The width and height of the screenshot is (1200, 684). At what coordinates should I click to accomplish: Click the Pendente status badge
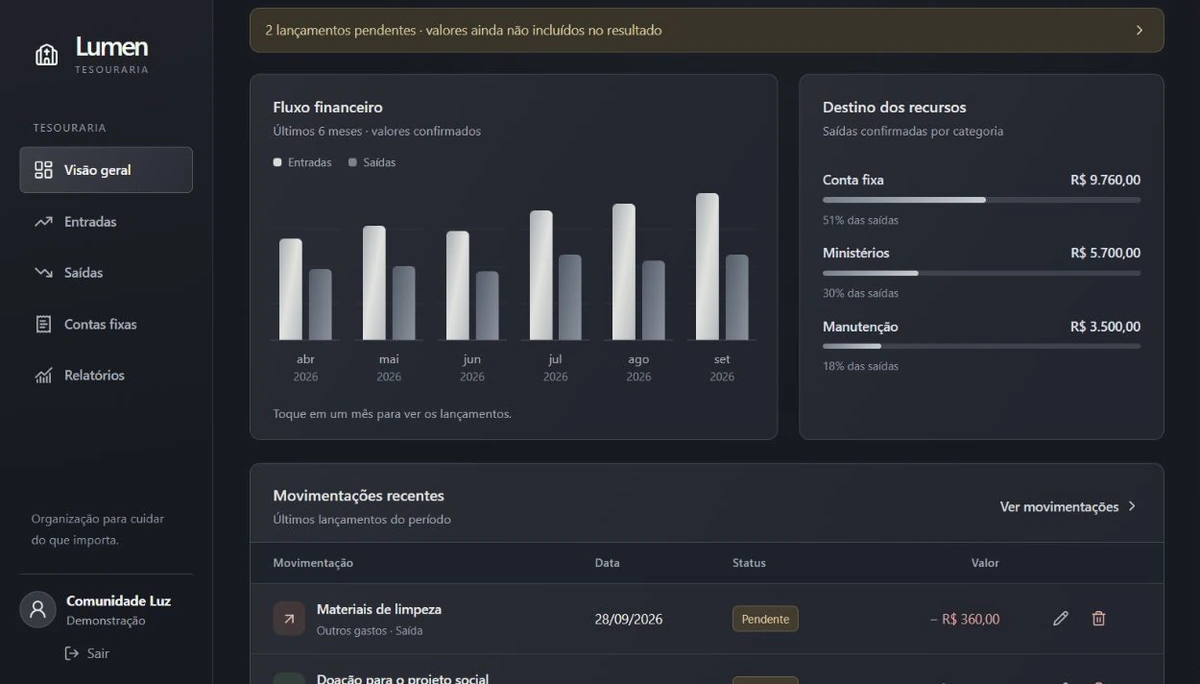point(765,619)
